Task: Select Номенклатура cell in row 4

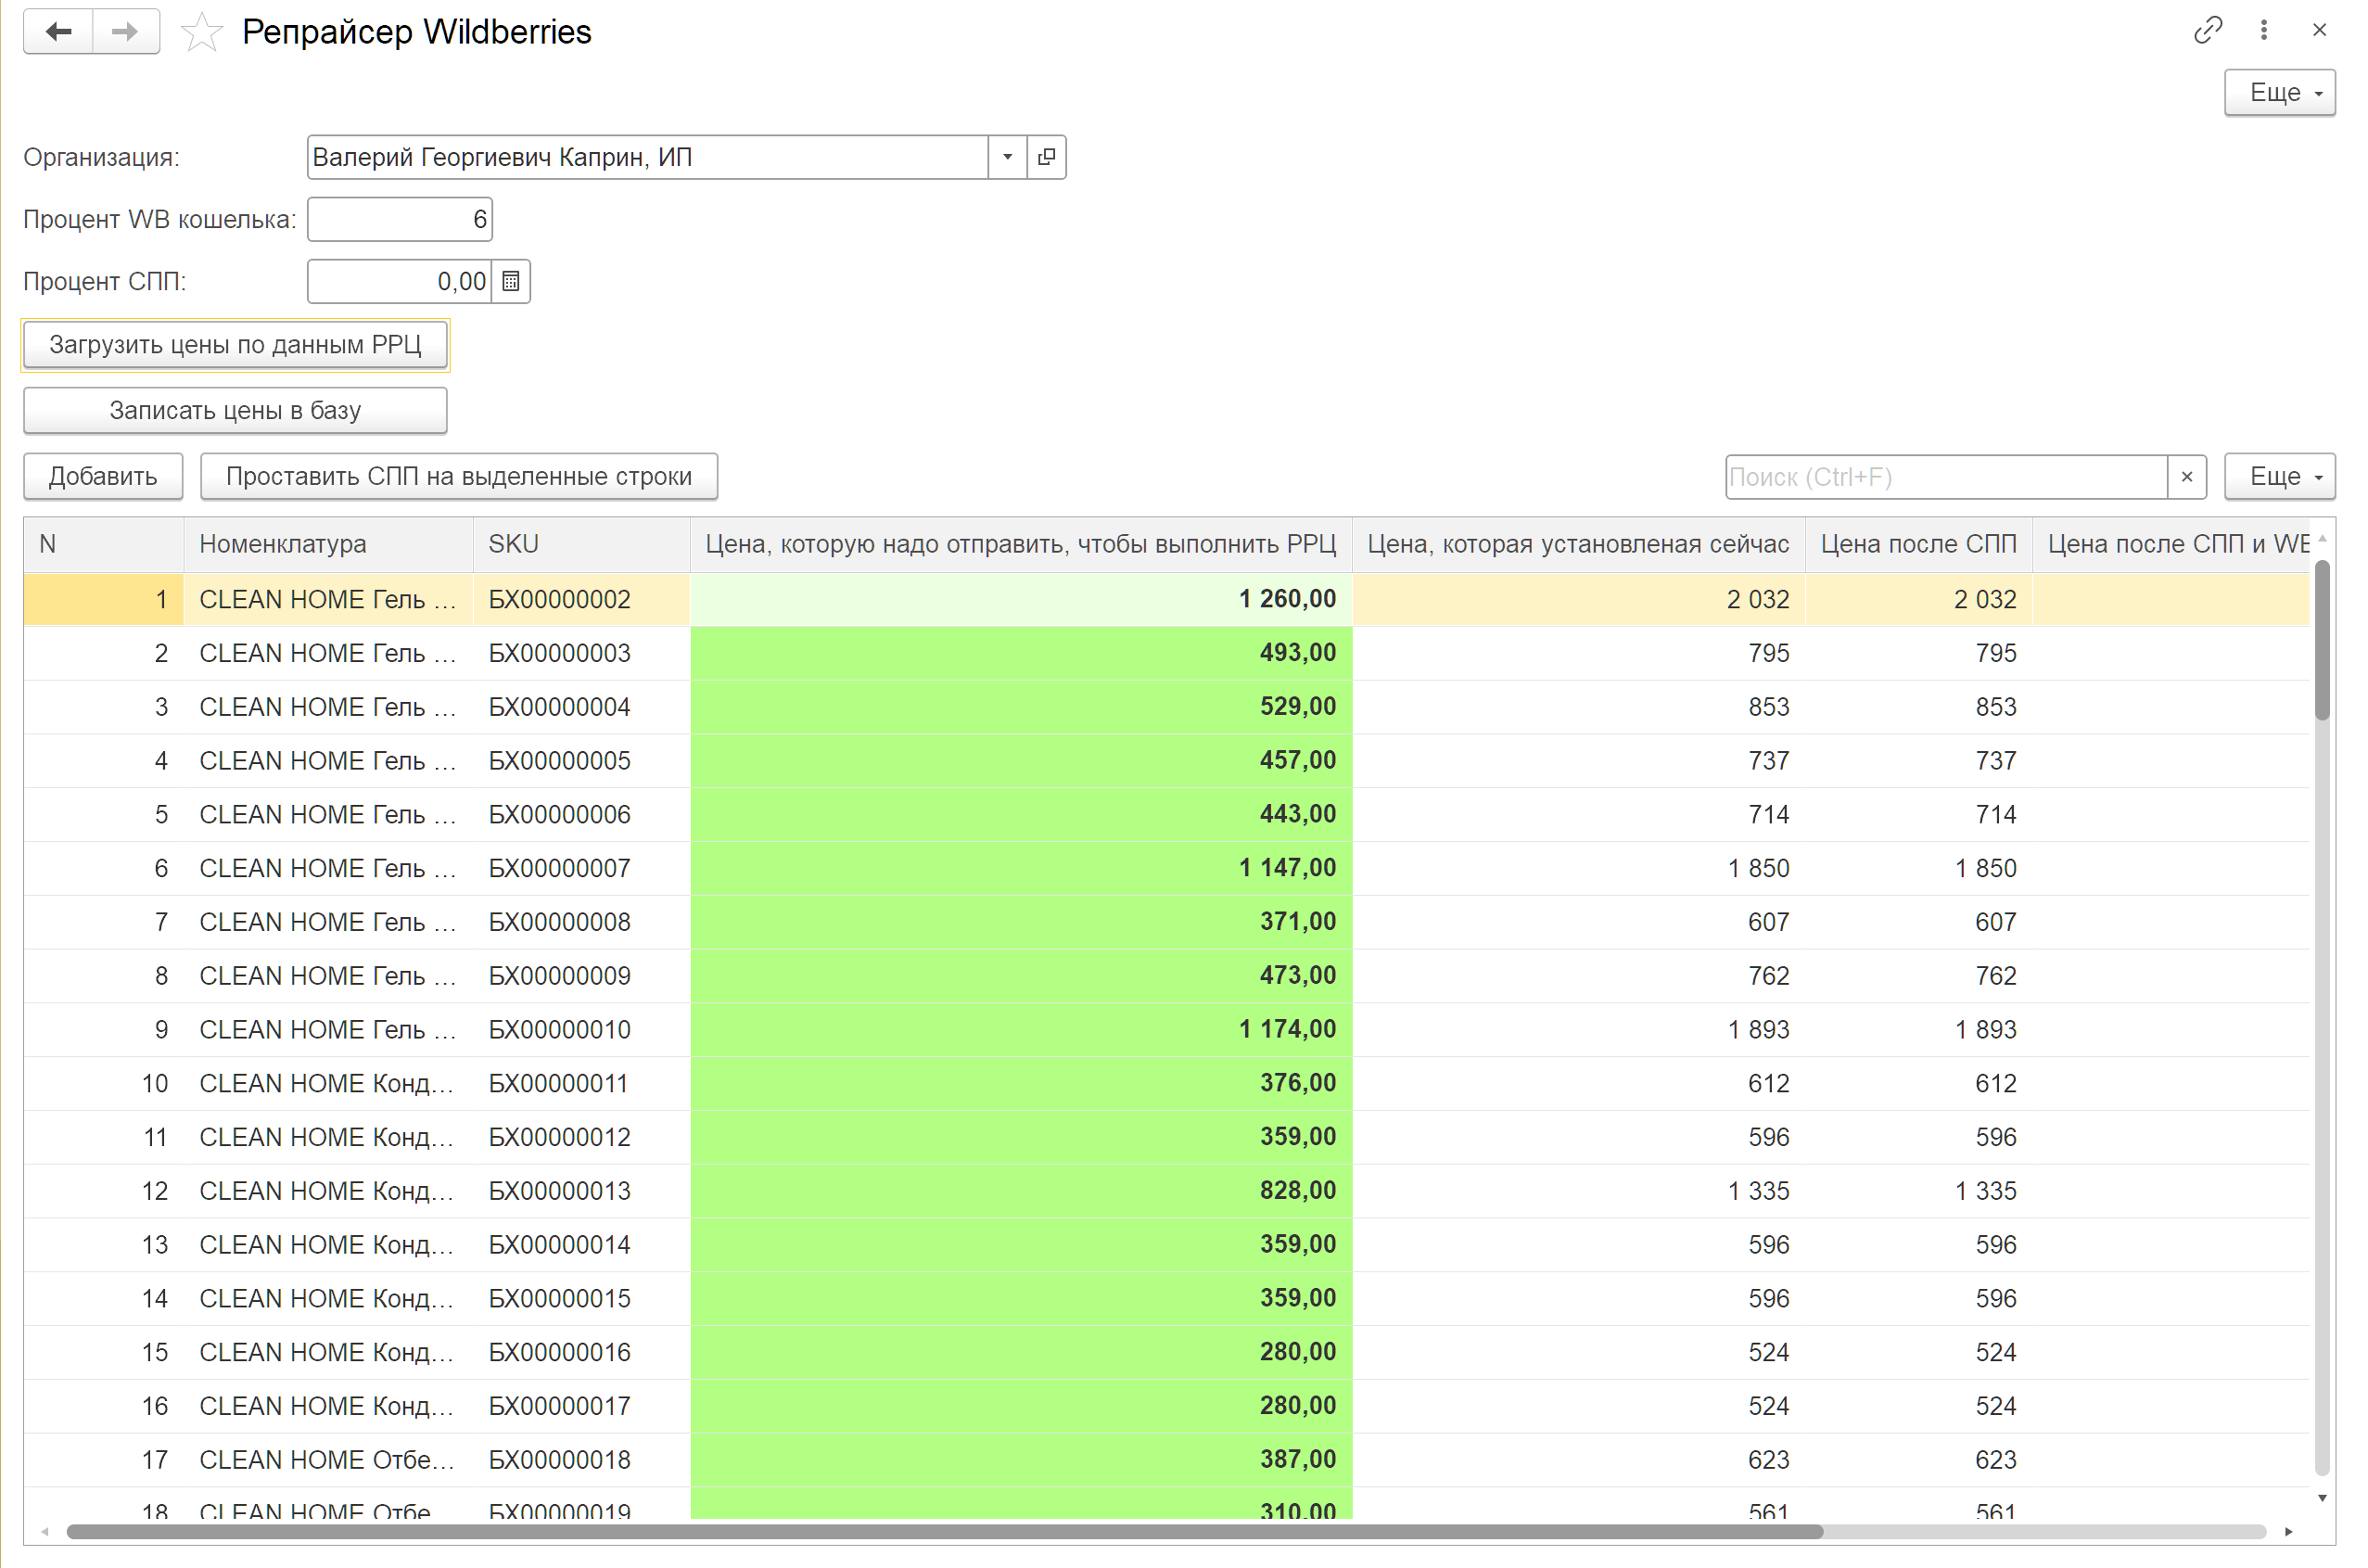Action: pos(328,761)
